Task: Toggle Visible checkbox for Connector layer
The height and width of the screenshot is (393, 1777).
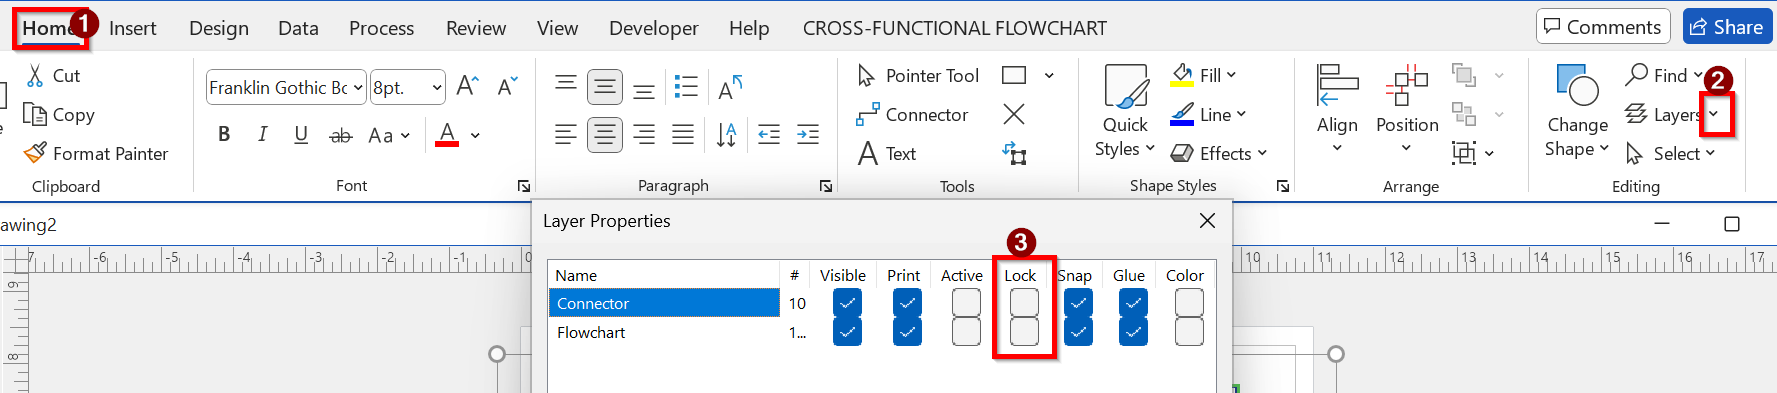Action: coord(847,303)
